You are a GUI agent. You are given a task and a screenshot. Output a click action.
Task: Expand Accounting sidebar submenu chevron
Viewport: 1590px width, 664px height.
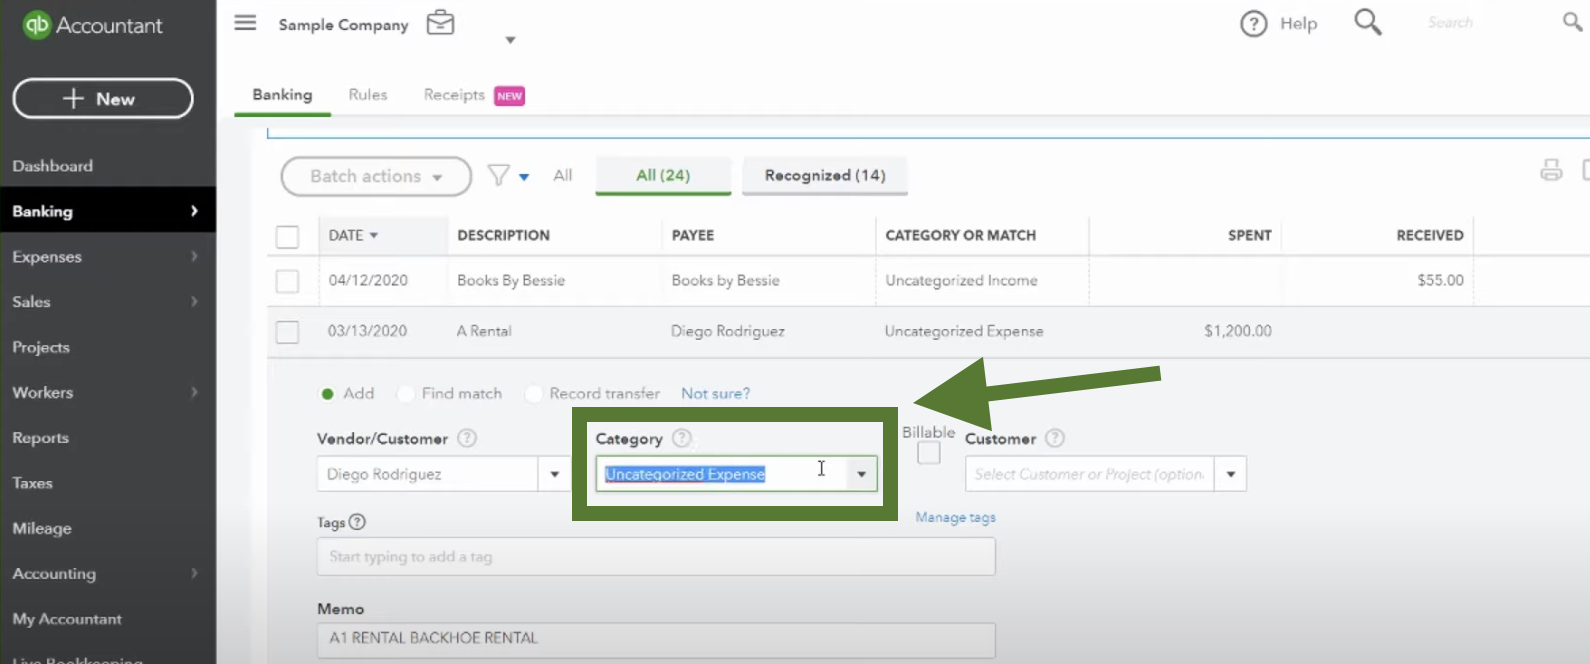[194, 573]
